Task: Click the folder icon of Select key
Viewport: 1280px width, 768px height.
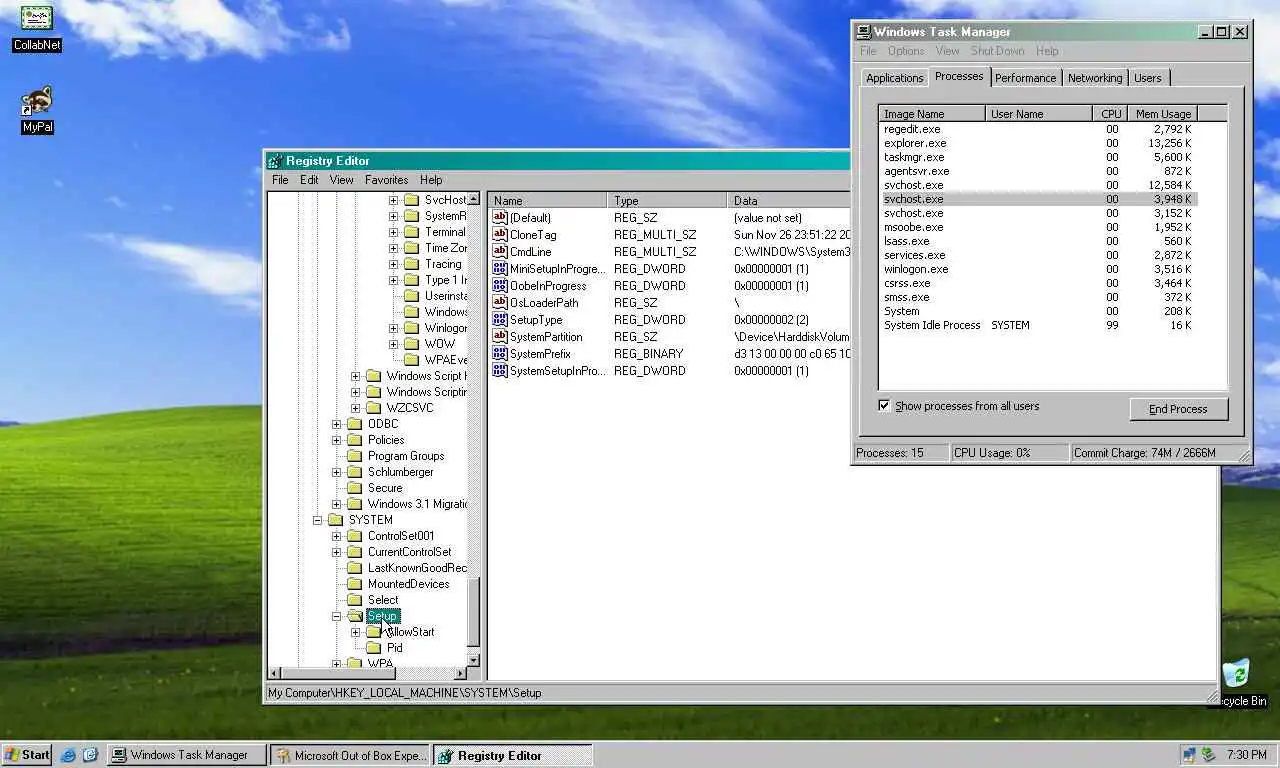Action: (354, 600)
